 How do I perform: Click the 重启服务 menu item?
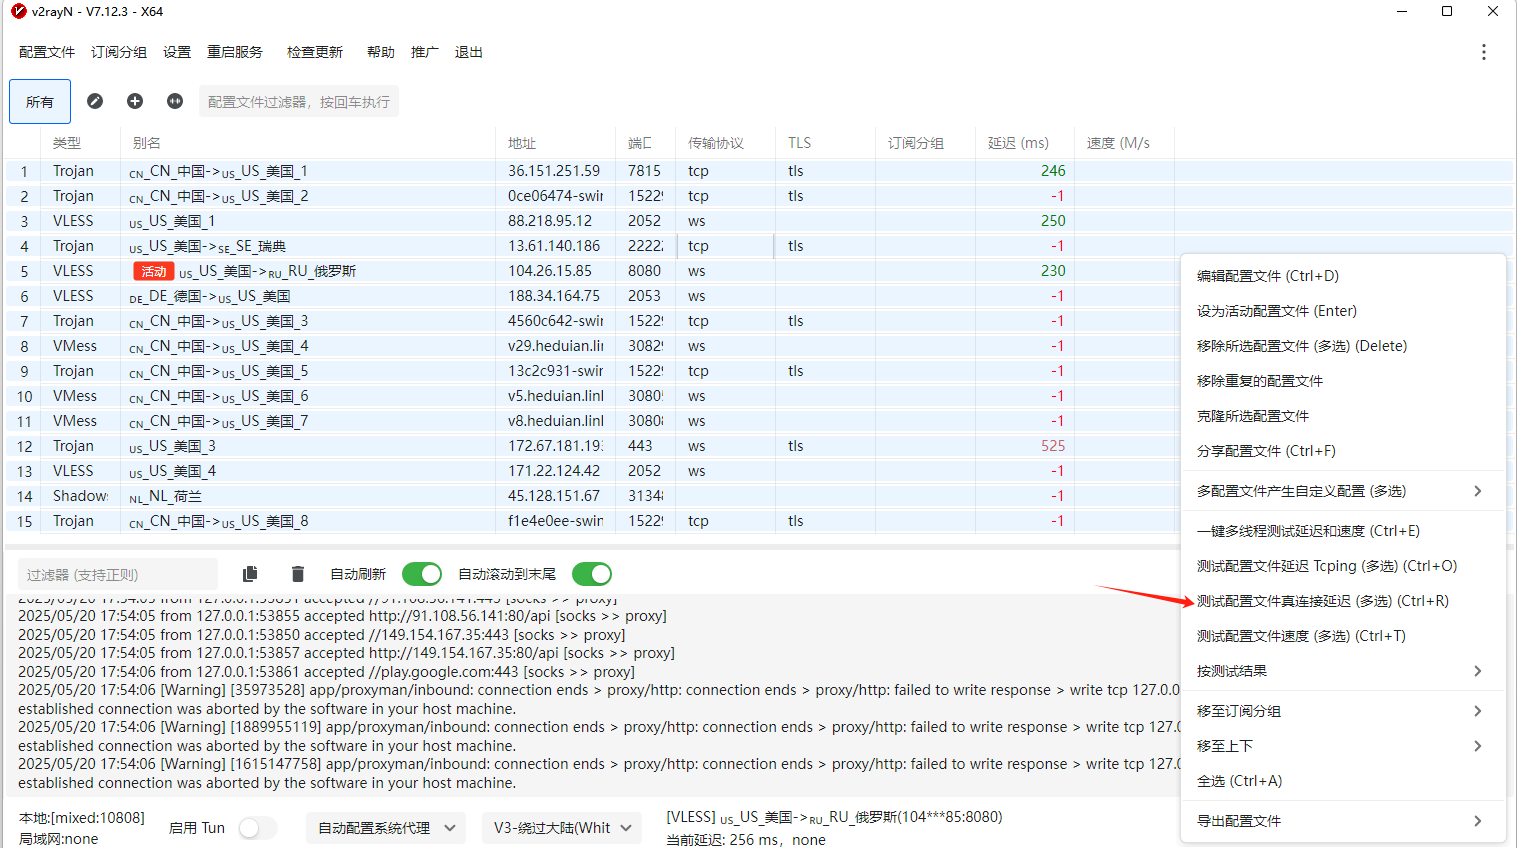[235, 52]
